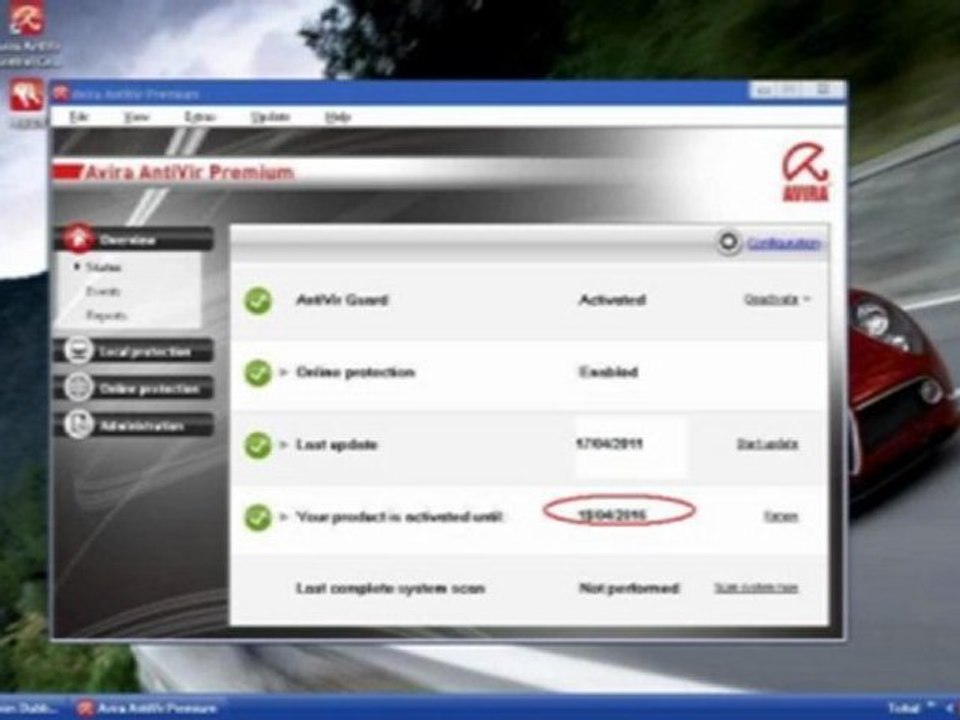Open the File menu

[79, 116]
